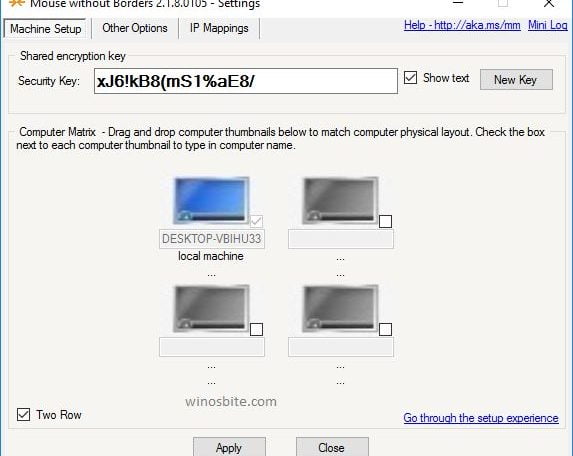
Task: Minimize the Mouse without Borders Settings window
Action: [x=458, y=3]
